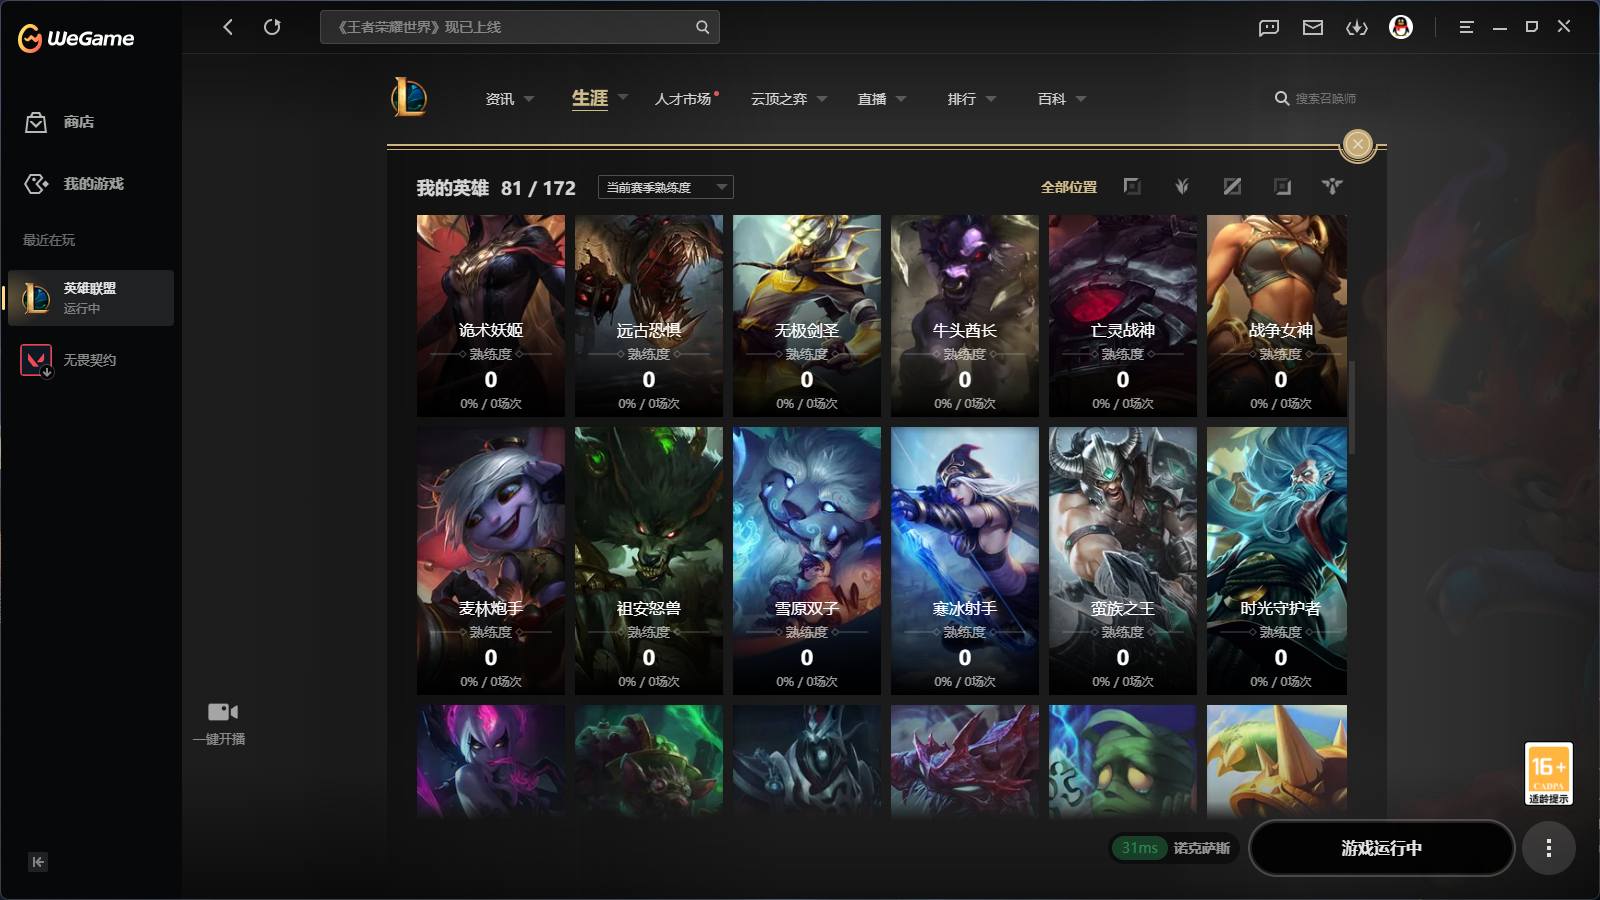
Task: Collapse the left sidebar
Action: pyautogui.click(x=38, y=862)
